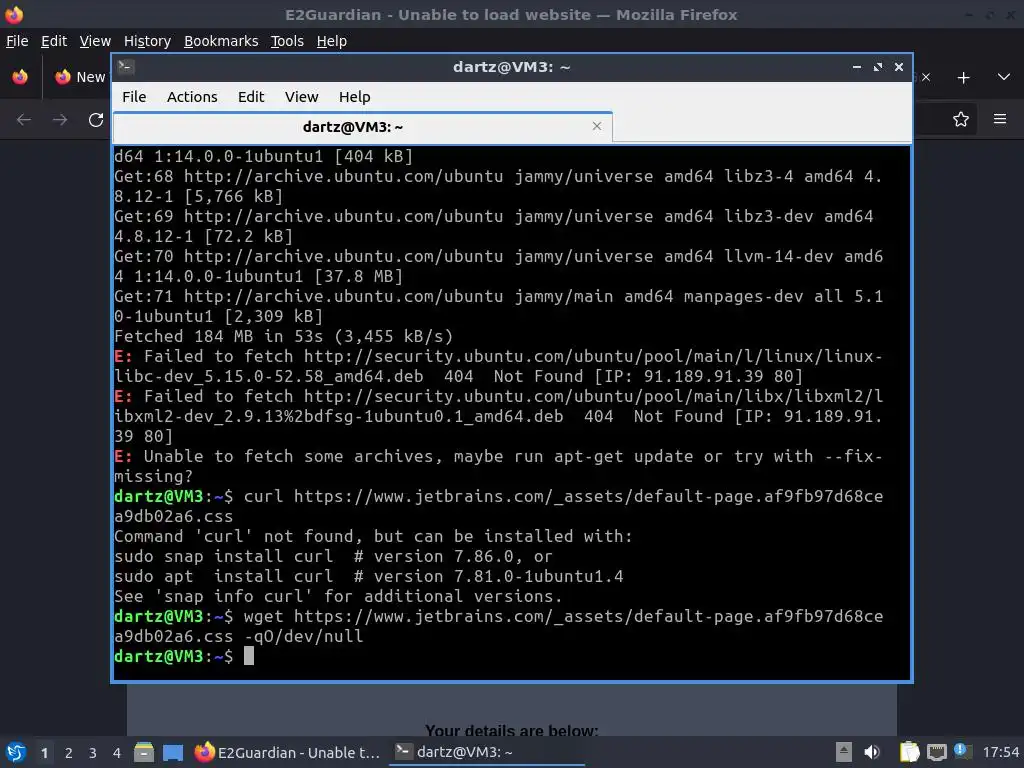Open file manager from the panel

point(144,752)
